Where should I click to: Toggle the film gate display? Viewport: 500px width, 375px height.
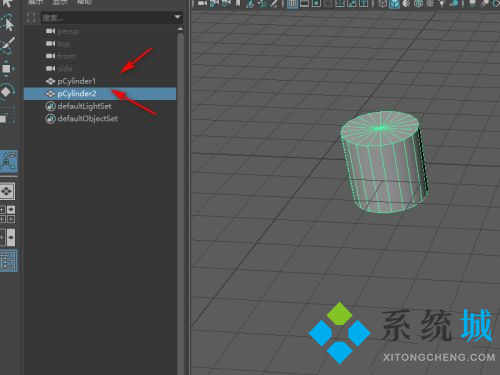point(304,4)
